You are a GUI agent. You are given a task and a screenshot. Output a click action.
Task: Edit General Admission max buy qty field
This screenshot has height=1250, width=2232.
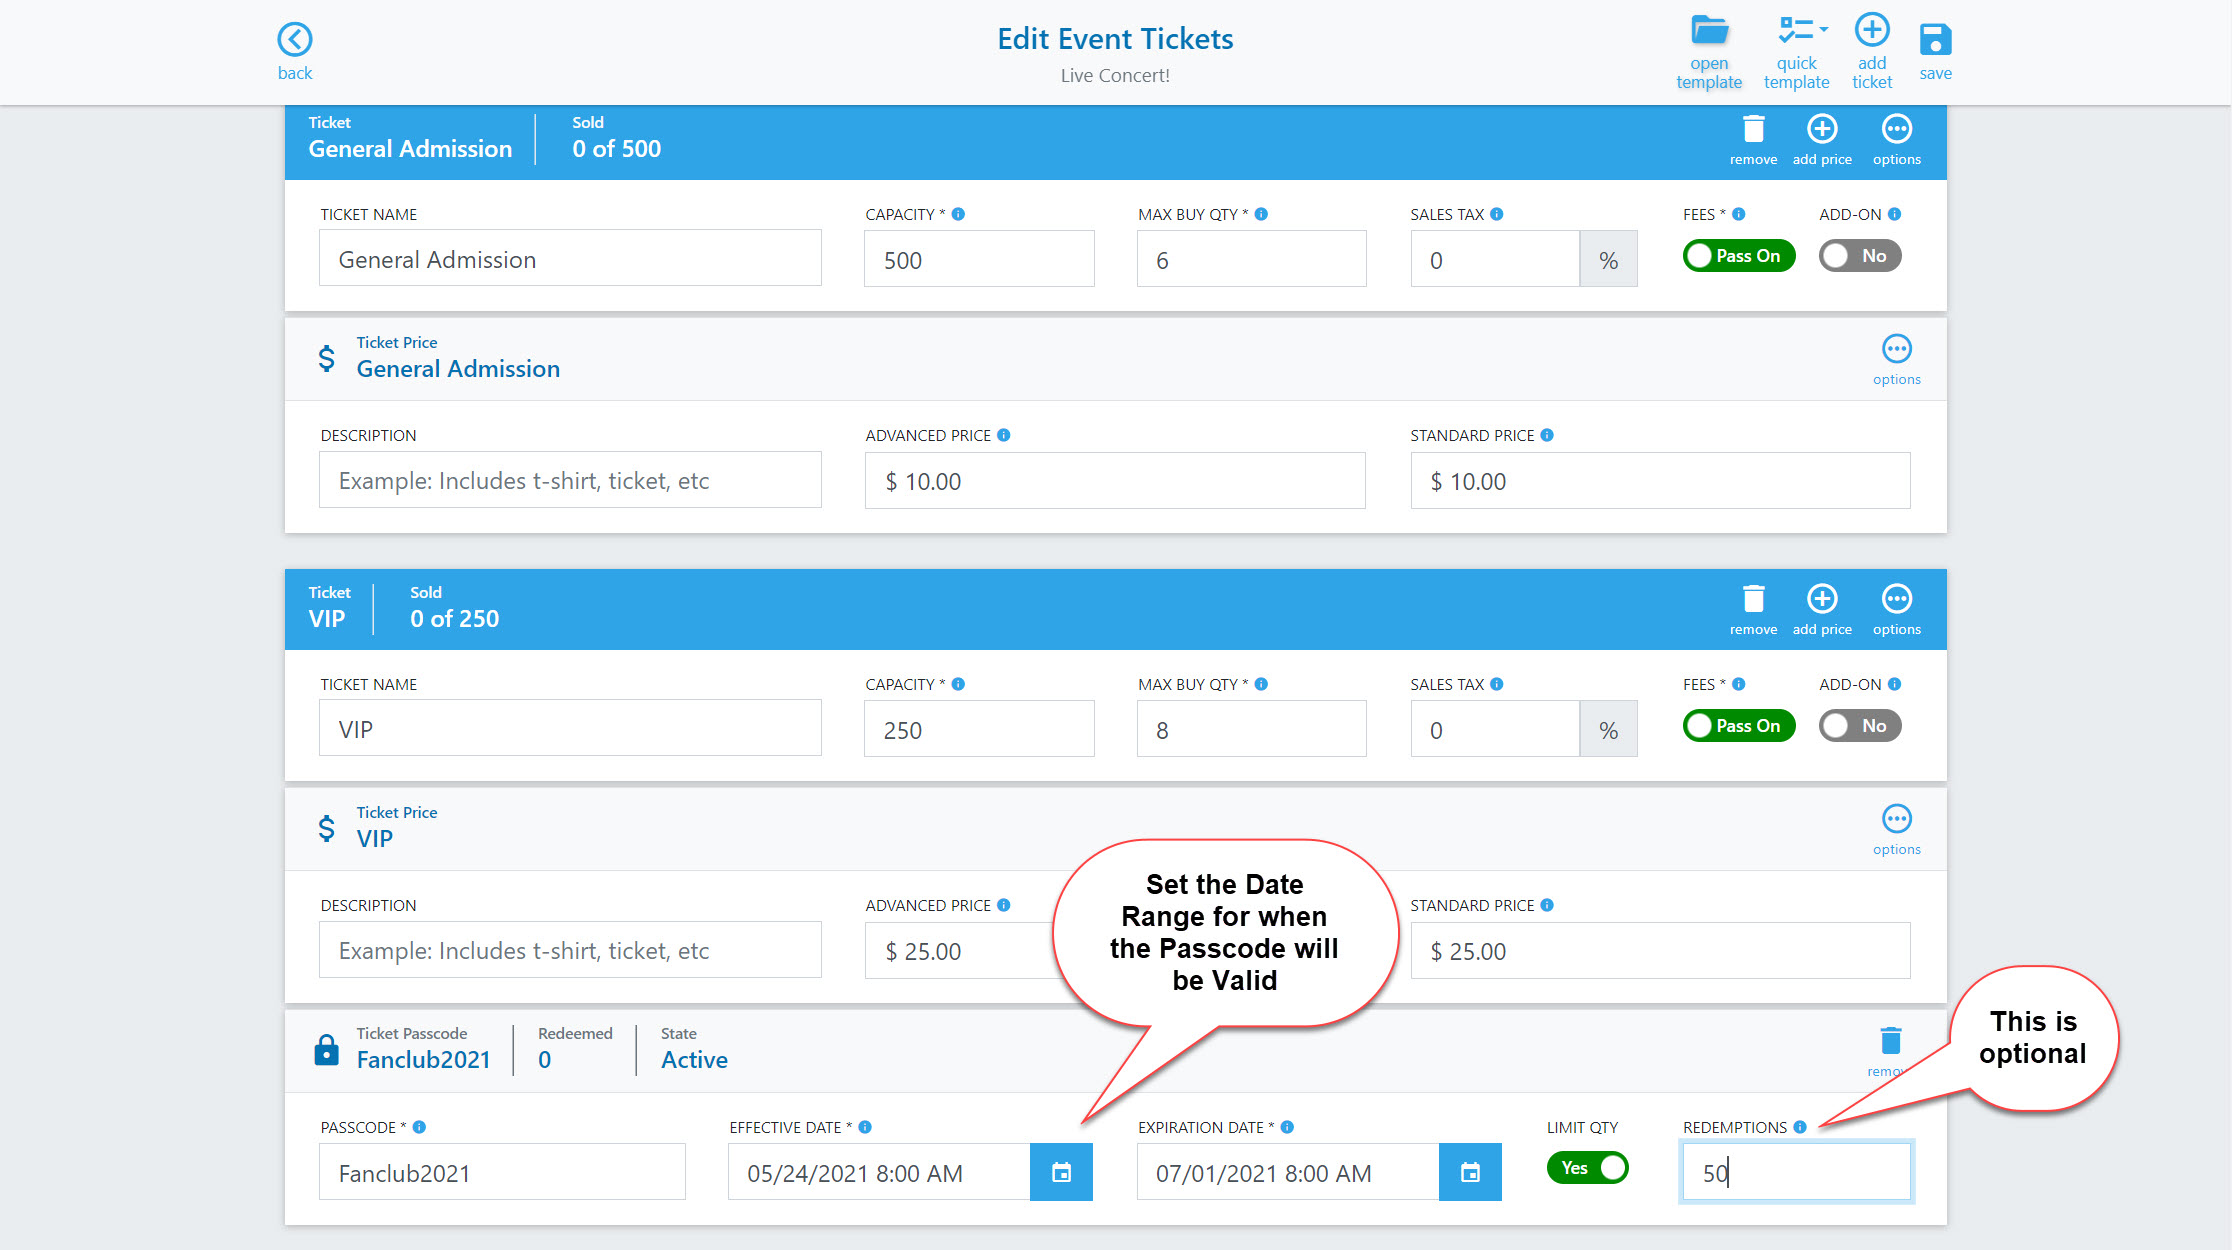[1251, 259]
